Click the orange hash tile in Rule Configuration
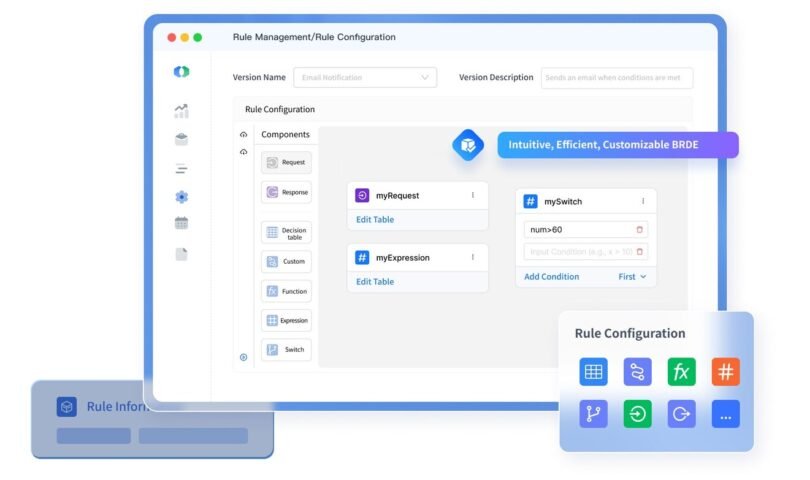The height and width of the screenshot is (480, 810). pos(725,372)
